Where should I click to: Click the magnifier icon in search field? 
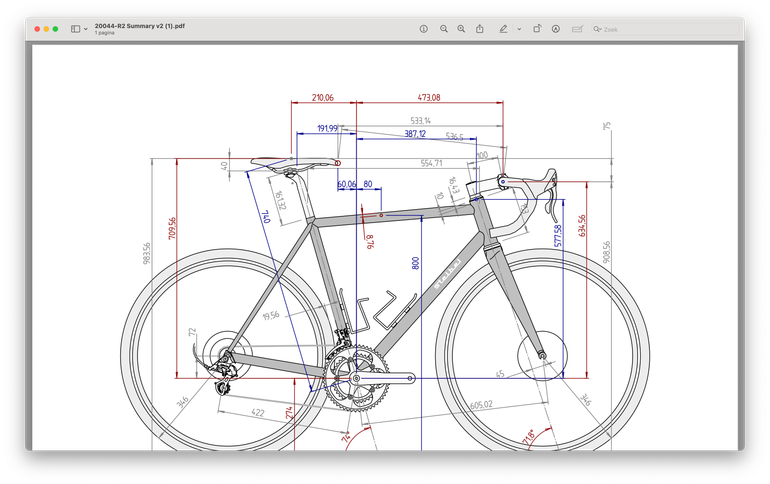pyautogui.click(x=597, y=29)
